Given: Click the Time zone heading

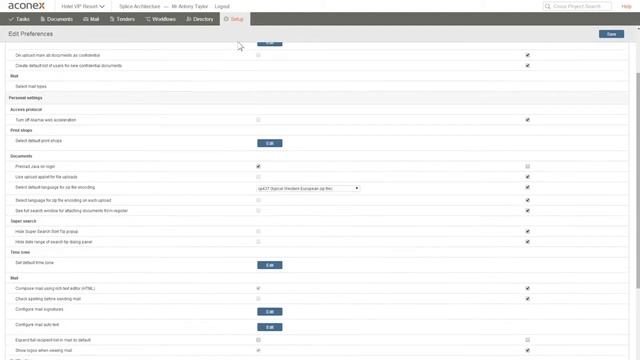Looking at the screenshot, I should [20, 252].
